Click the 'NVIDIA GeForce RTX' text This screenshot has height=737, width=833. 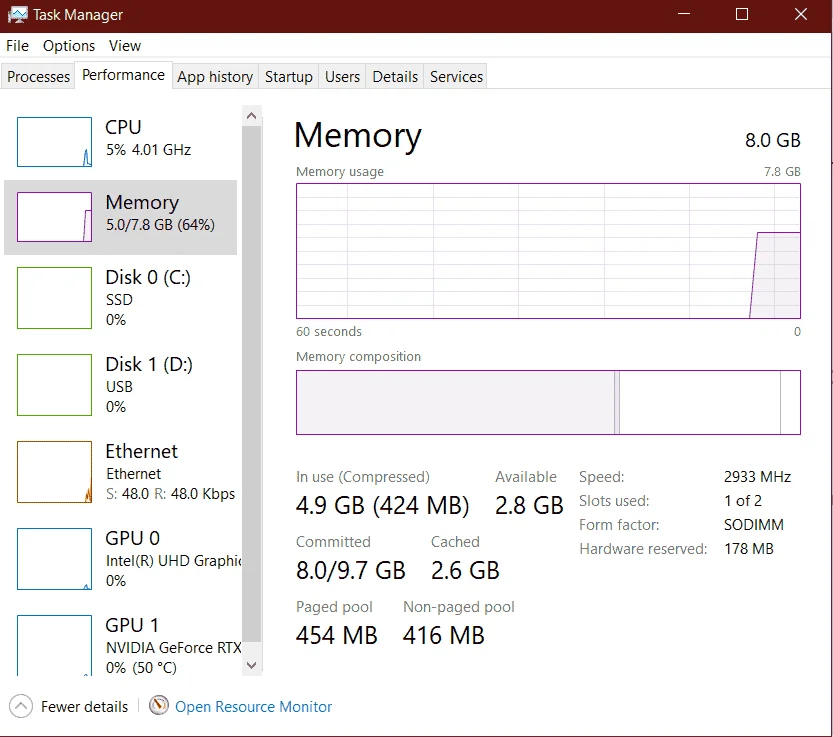(173, 648)
